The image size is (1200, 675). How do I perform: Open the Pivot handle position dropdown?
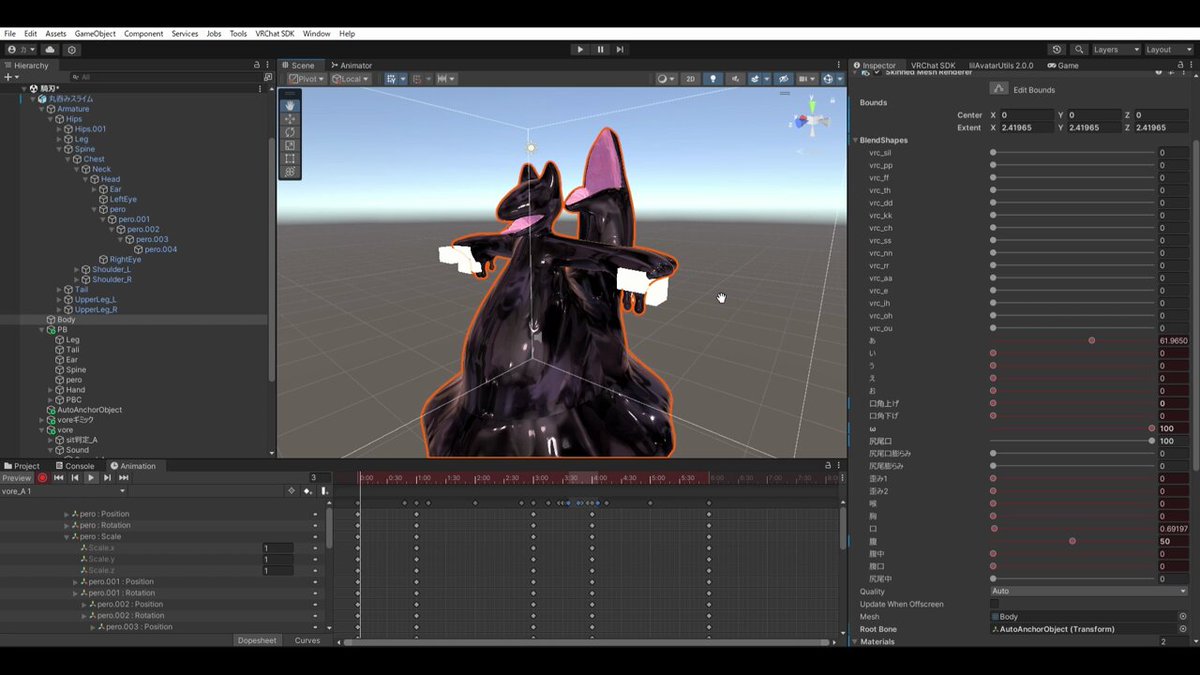tap(307, 79)
